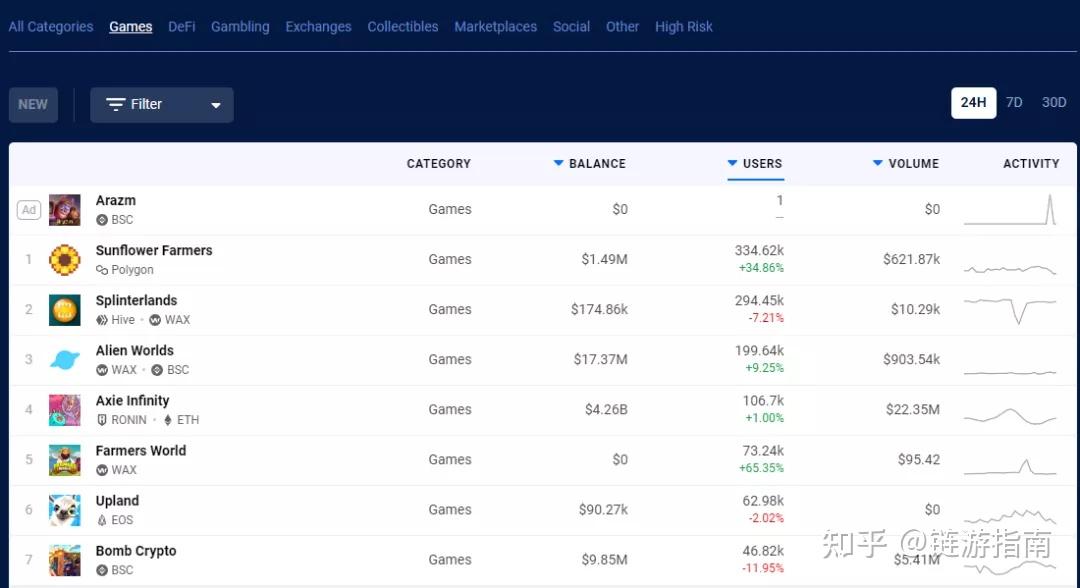This screenshot has width=1080, height=588.
Task: Click the $4.26B balance of Axie Infinity
Action: pos(606,410)
